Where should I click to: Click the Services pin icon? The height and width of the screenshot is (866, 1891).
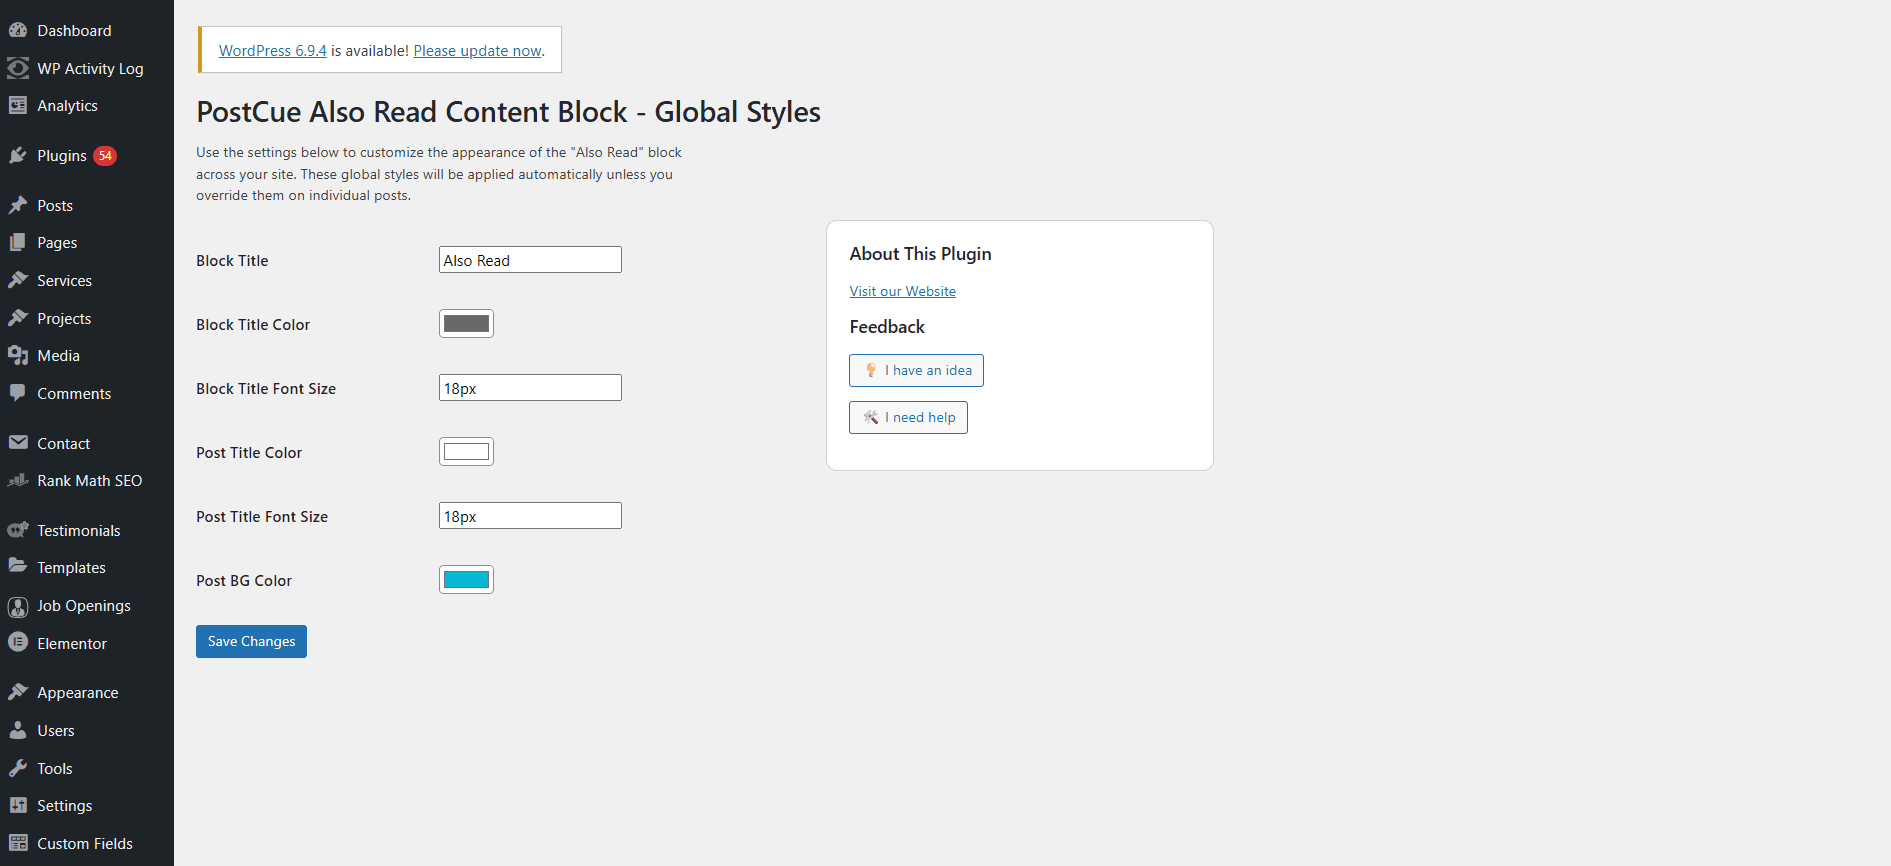tap(18, 280)
